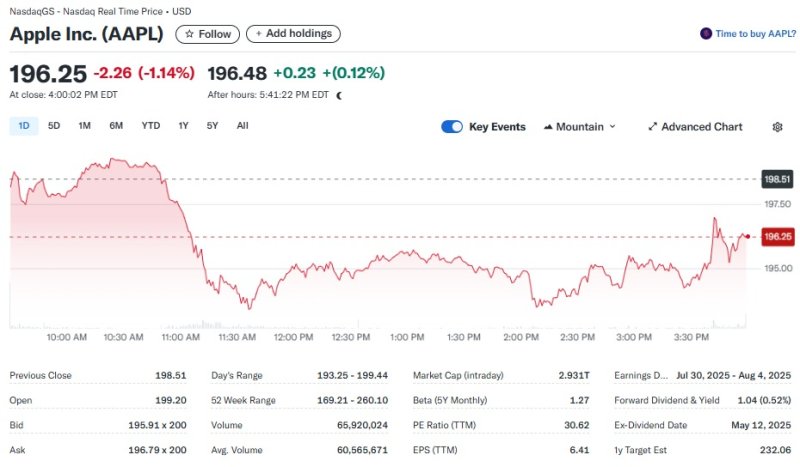This screenshot has height=467, width=800.
Task: Click the 11:00 AM label on the chart axis
Action: click(x=181, y=337)
